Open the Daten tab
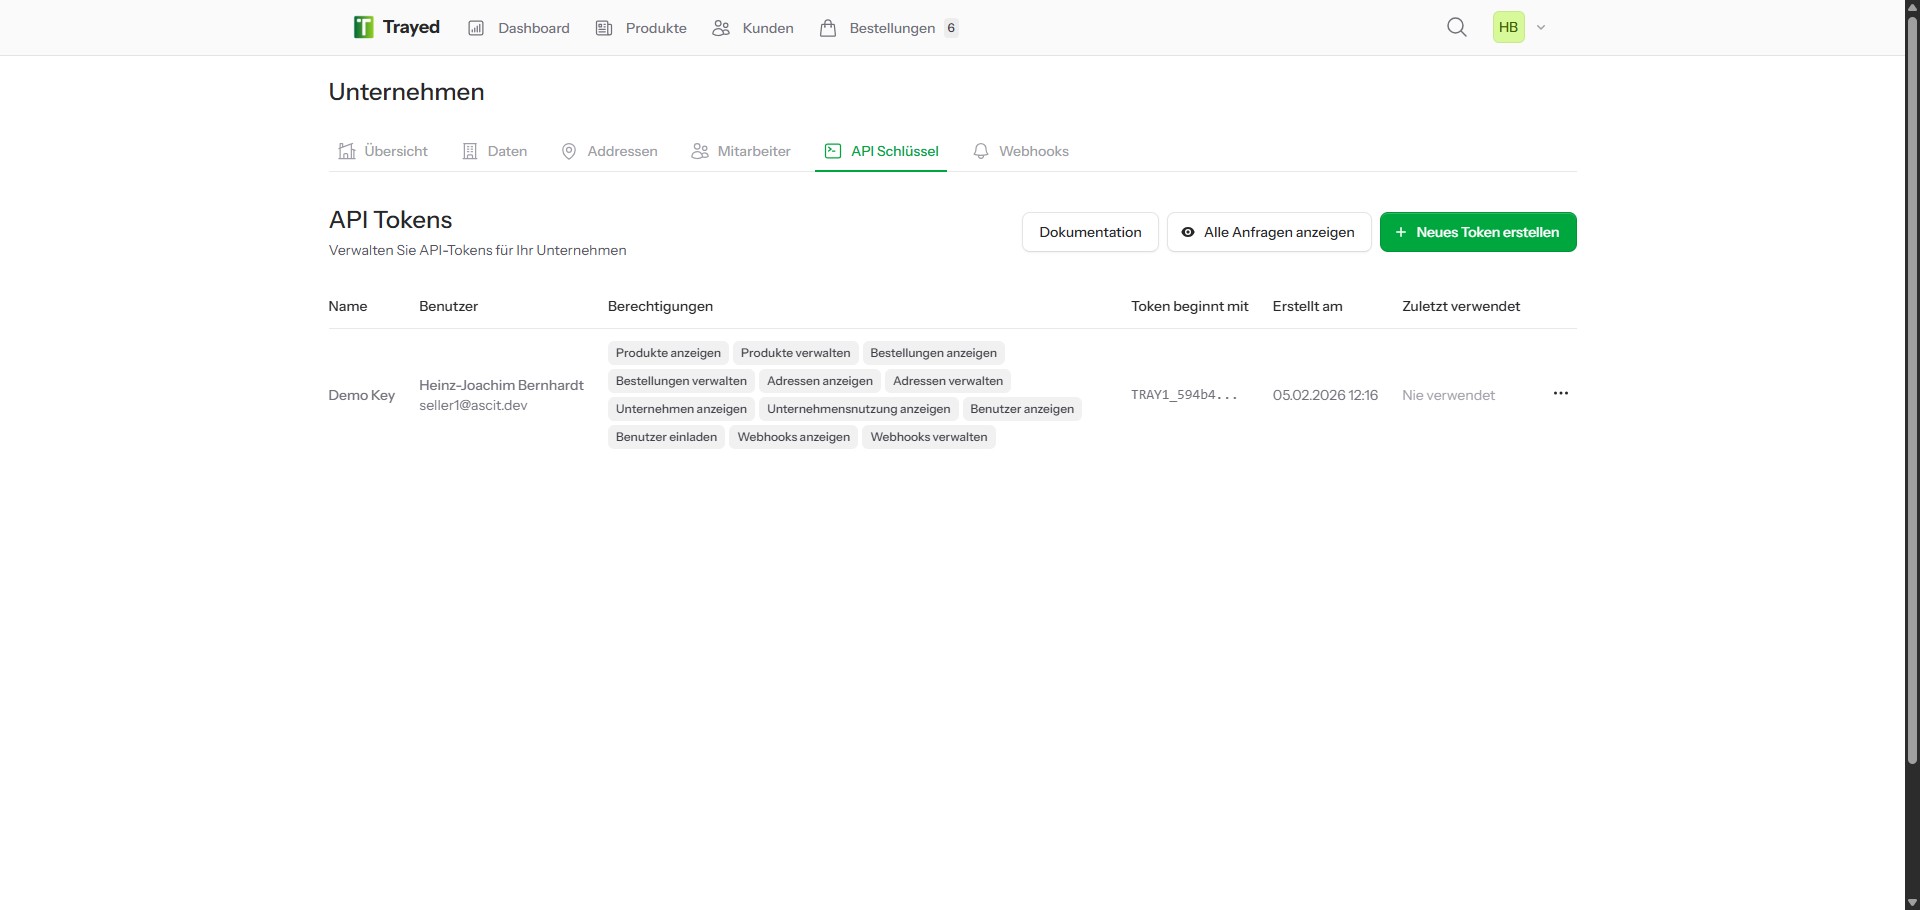 tap(494, 151)
